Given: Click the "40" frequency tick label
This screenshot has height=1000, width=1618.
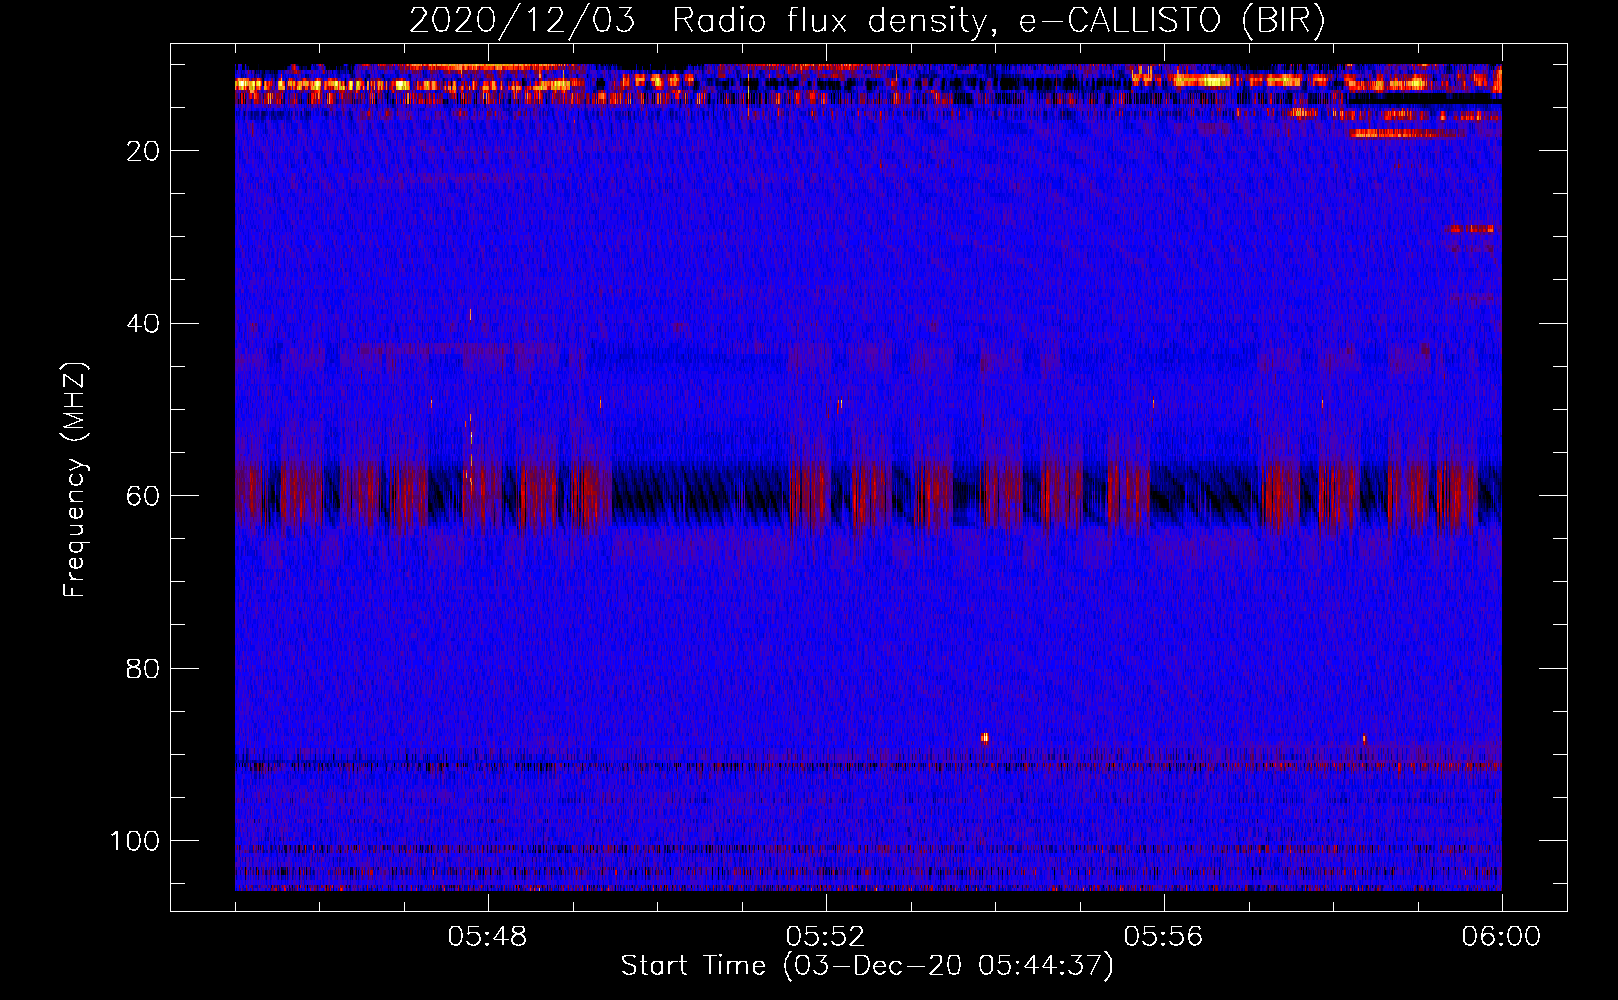Looking at the screenshot, I should pyautogui.click(x=144, y=324).
